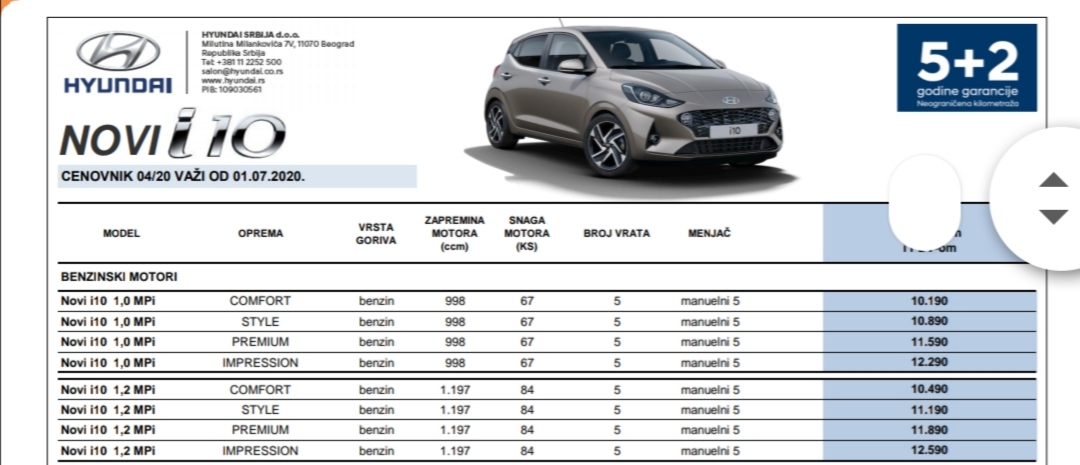Select the price 11.190

click(929, 410)
